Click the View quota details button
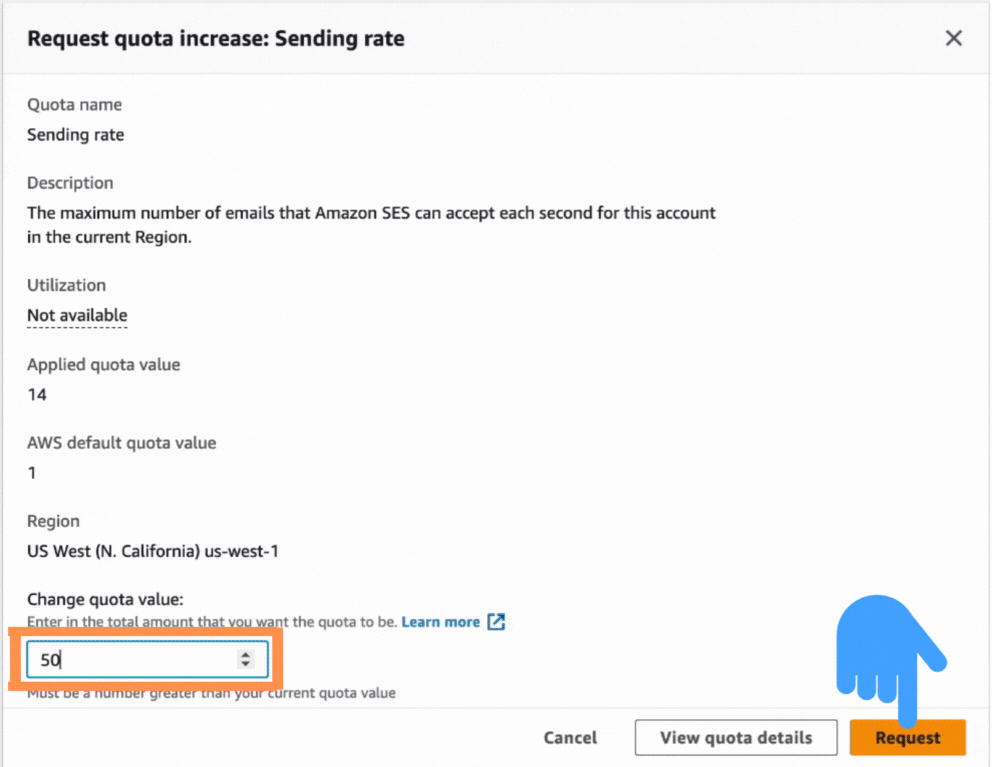Image resolution: width=992 pixels, height=767 pixels. [x=736, y=737]
